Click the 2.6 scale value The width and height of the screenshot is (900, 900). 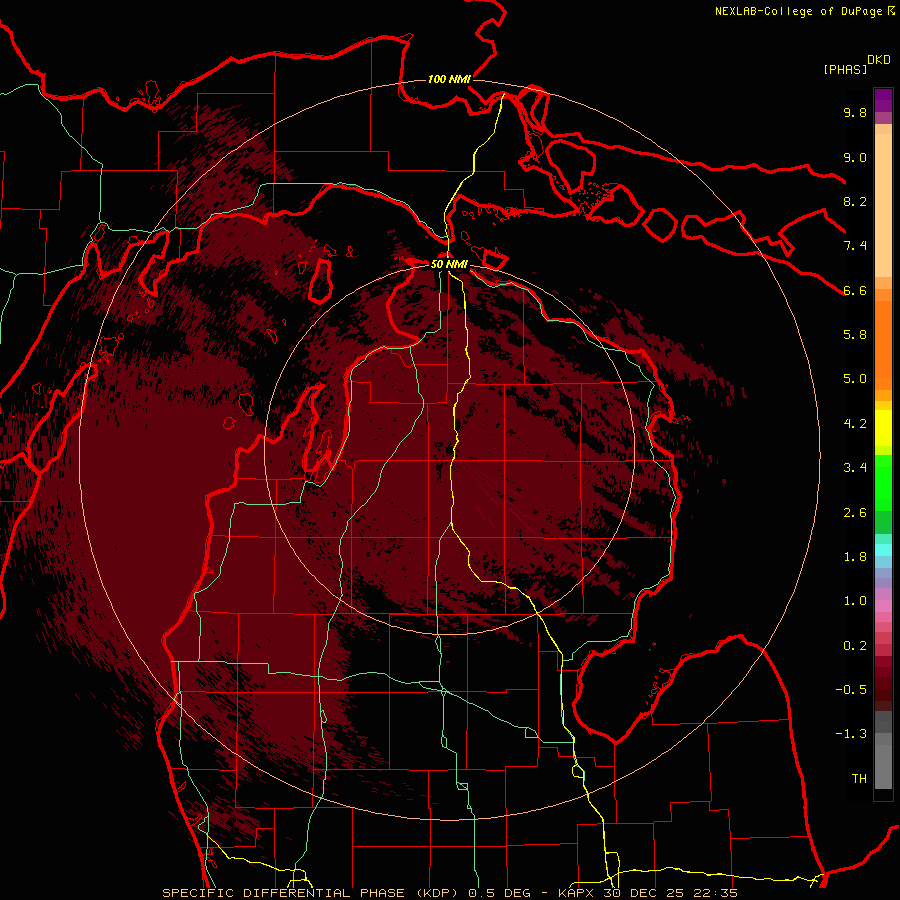855,513
